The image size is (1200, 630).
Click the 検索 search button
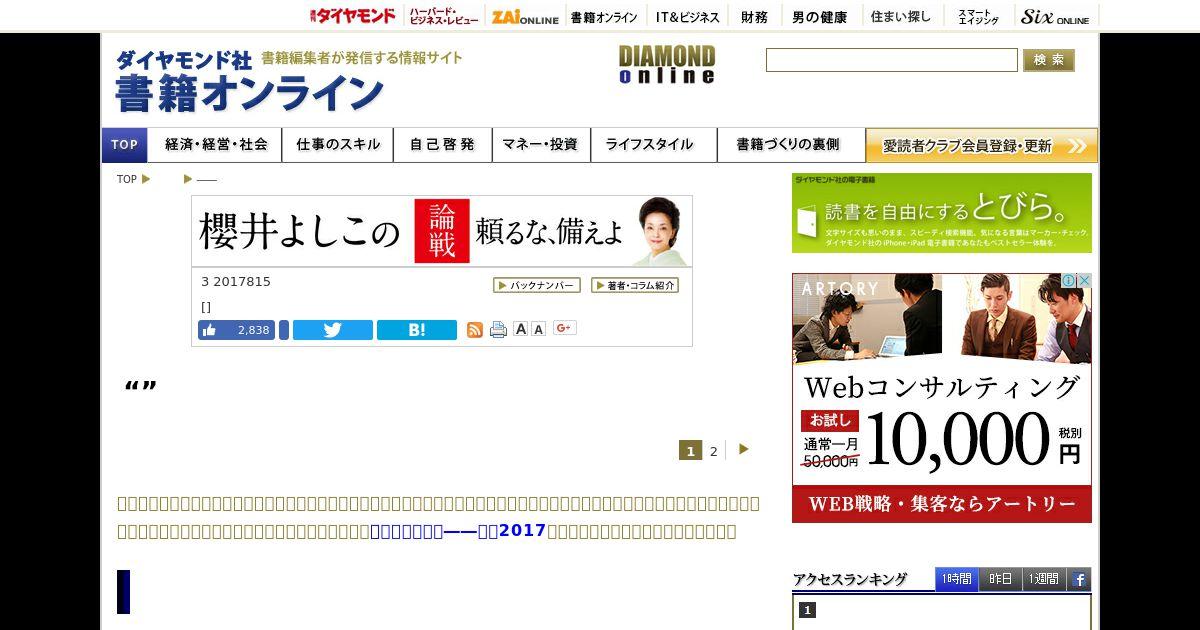[1048, 60]
